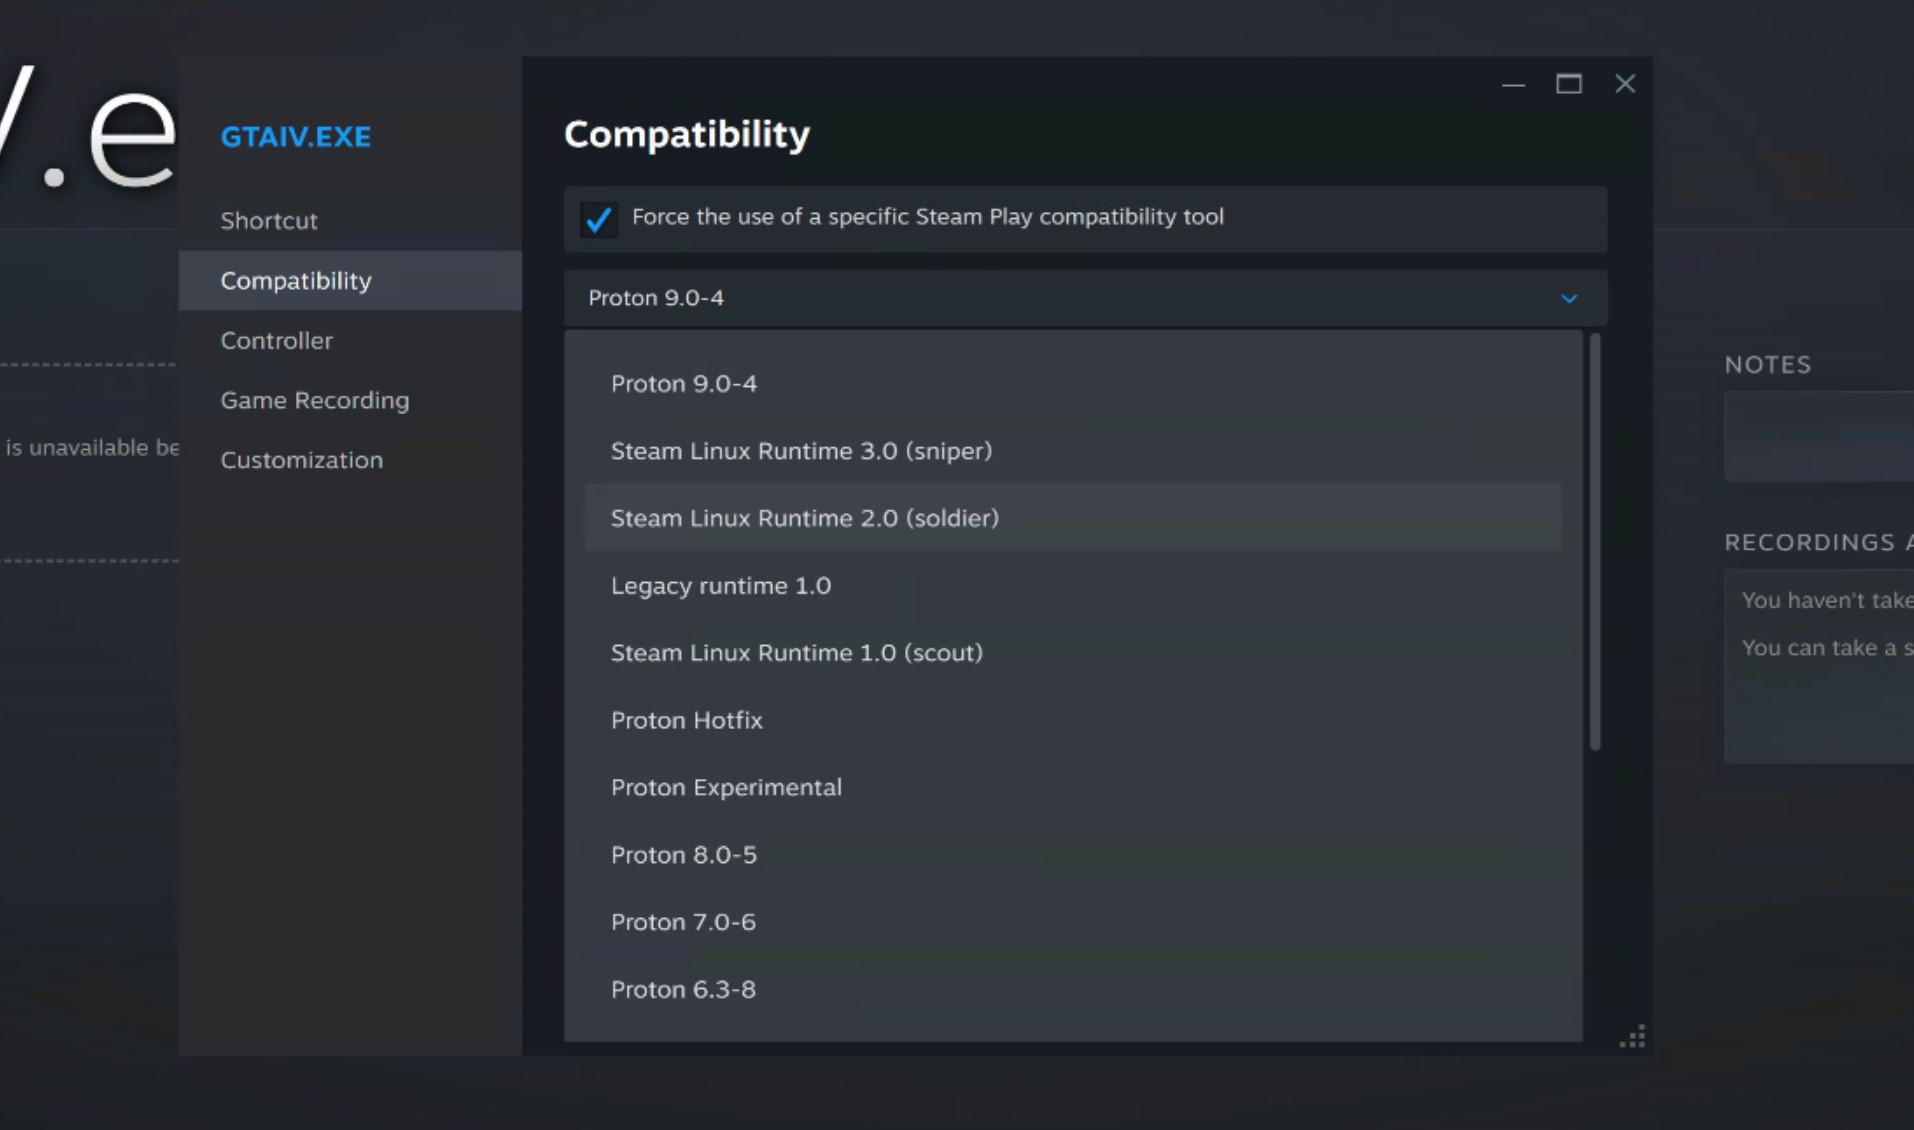This screenshot has width=1914, height=1130.
Task: Maximize the properties window
Action: click(1568, 84)
